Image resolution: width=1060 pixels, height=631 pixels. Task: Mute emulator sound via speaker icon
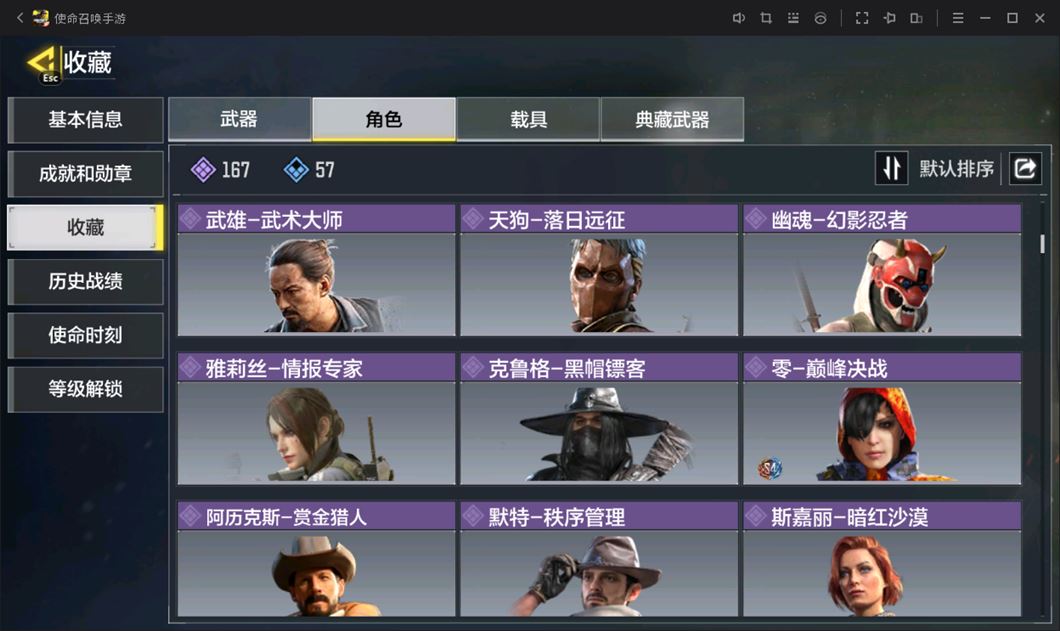pos(738,18)
